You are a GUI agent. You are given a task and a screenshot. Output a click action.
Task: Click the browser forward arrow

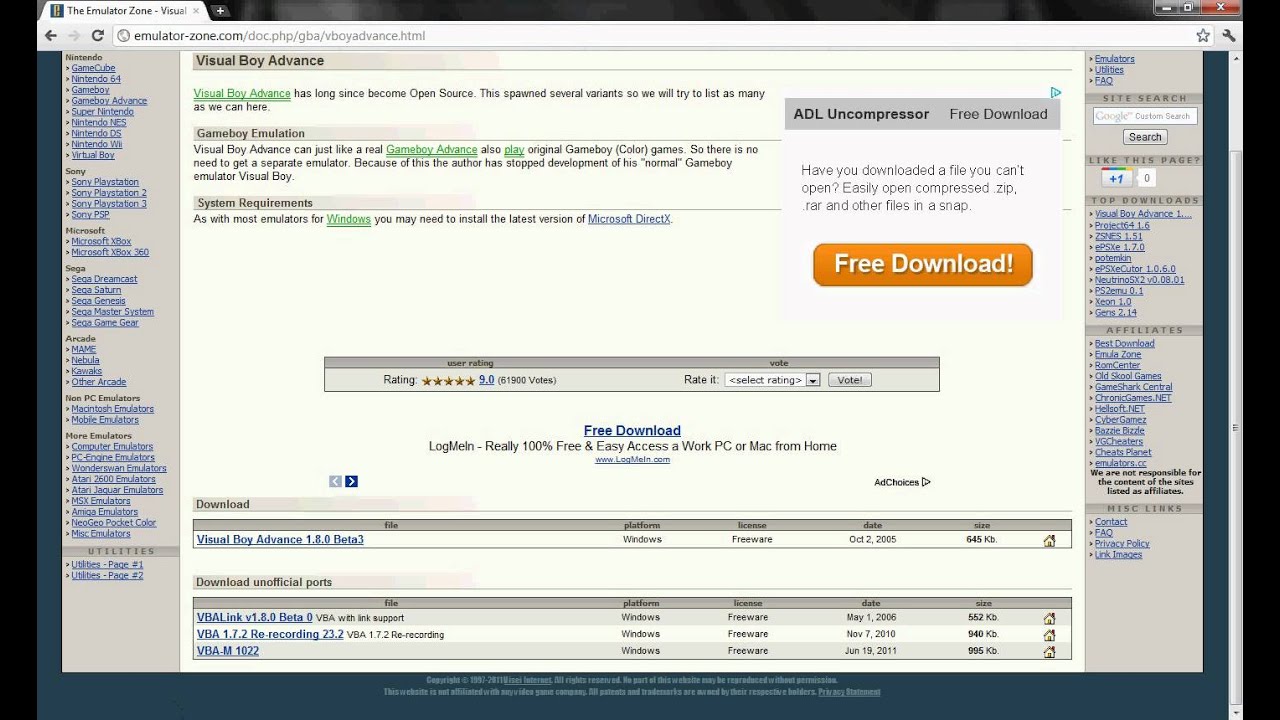[73, 35]
